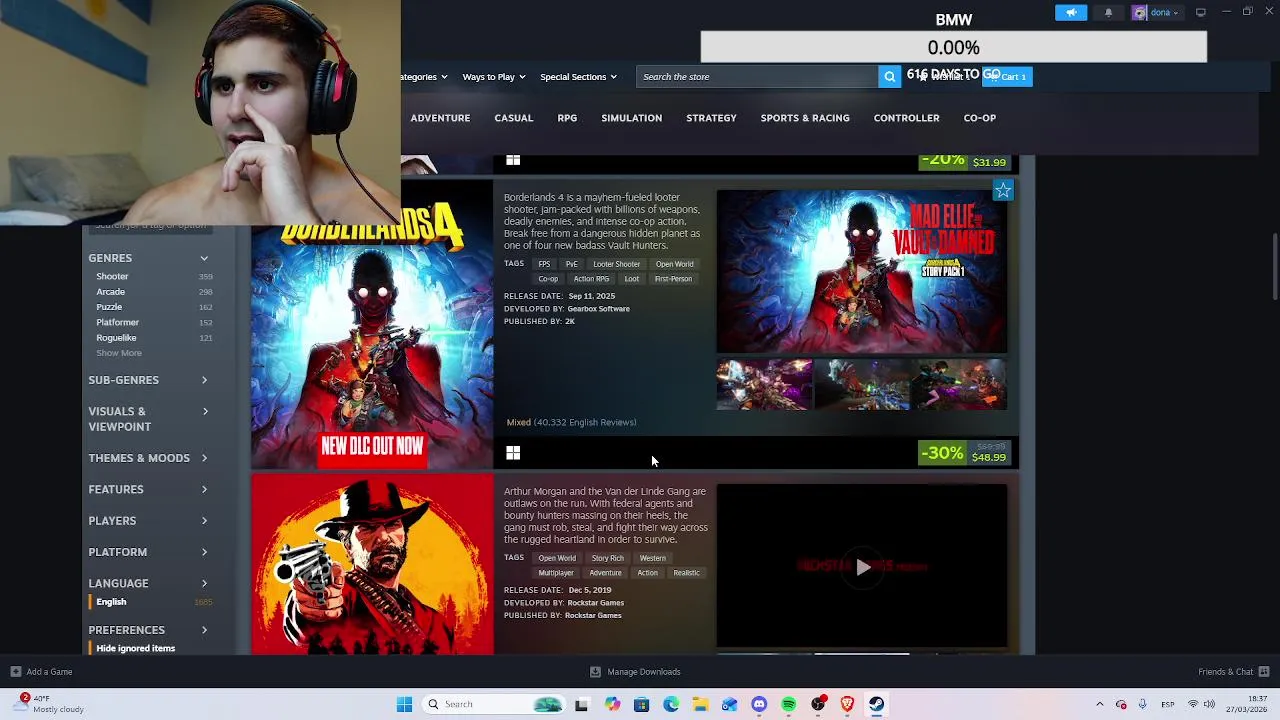Toggle the Roguelike genre filter
Screen dimensions: 1280x720
click(153, 338)
